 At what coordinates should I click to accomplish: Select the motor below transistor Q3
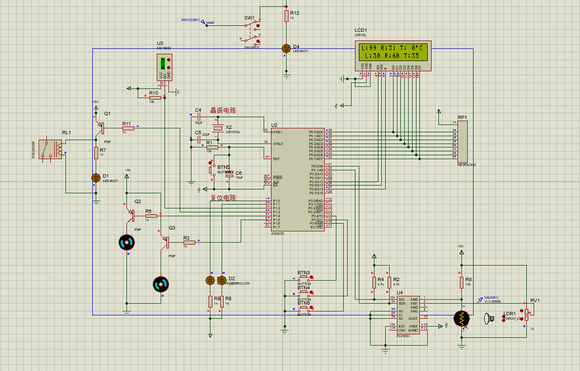coord(161,284)
